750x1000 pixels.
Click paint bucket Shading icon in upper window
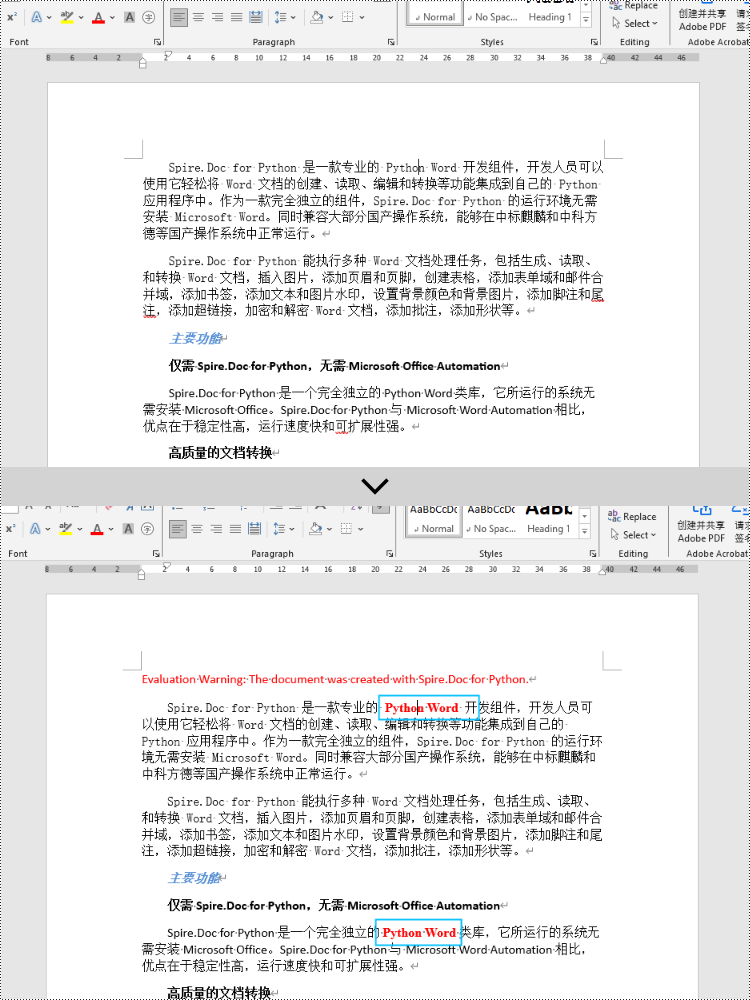click(317, 18)
